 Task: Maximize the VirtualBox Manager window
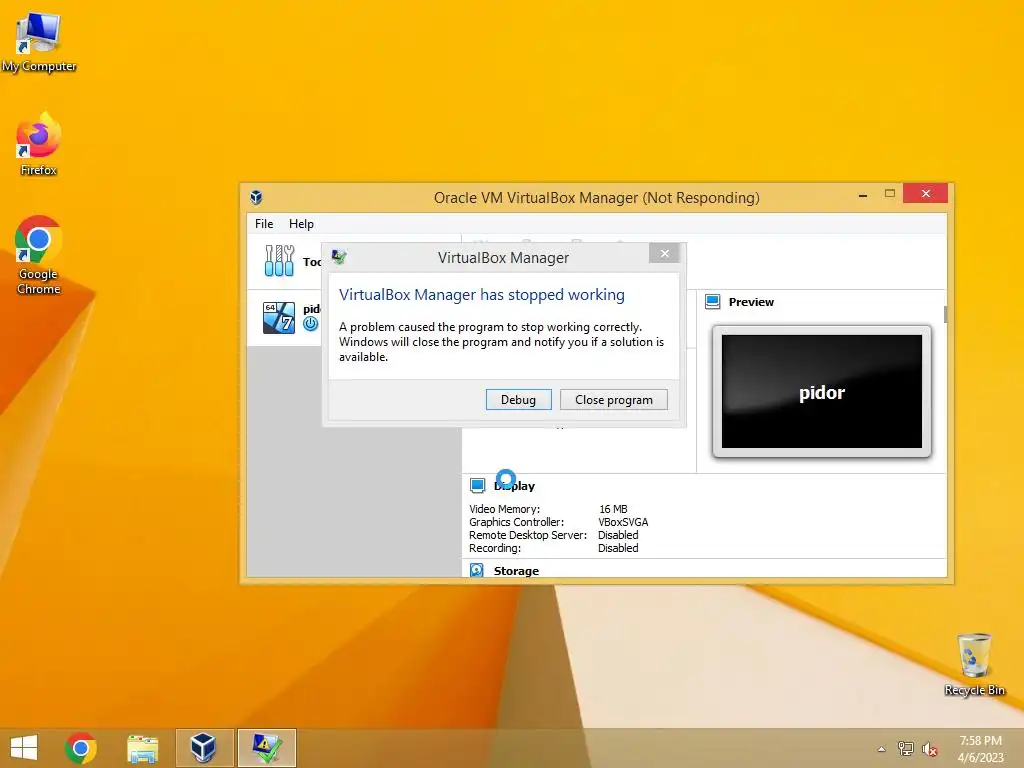click(x=889, y=193)
